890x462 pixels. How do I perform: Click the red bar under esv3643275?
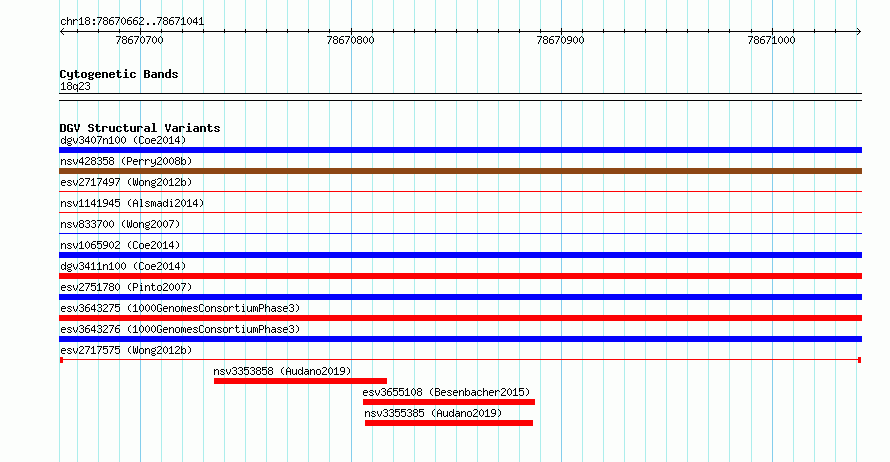click(x=460, y=318)
